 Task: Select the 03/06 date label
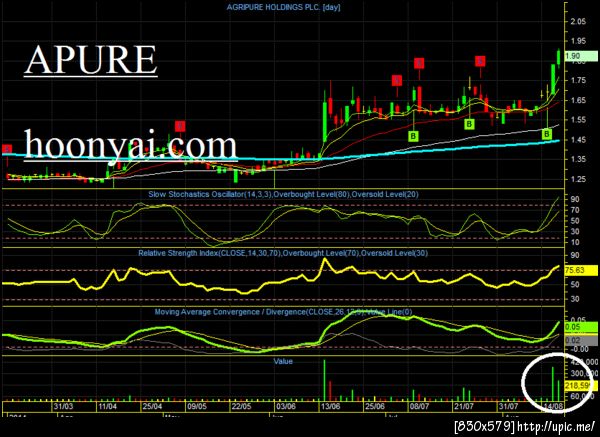tap(286, 406)
